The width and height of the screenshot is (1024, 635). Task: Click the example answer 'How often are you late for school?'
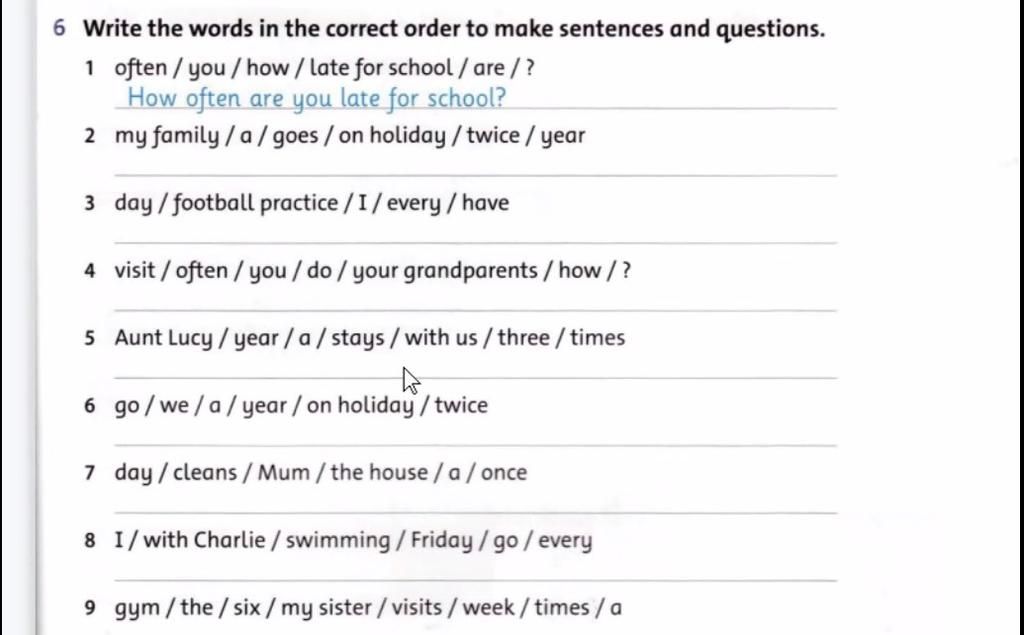pos(316,98)
